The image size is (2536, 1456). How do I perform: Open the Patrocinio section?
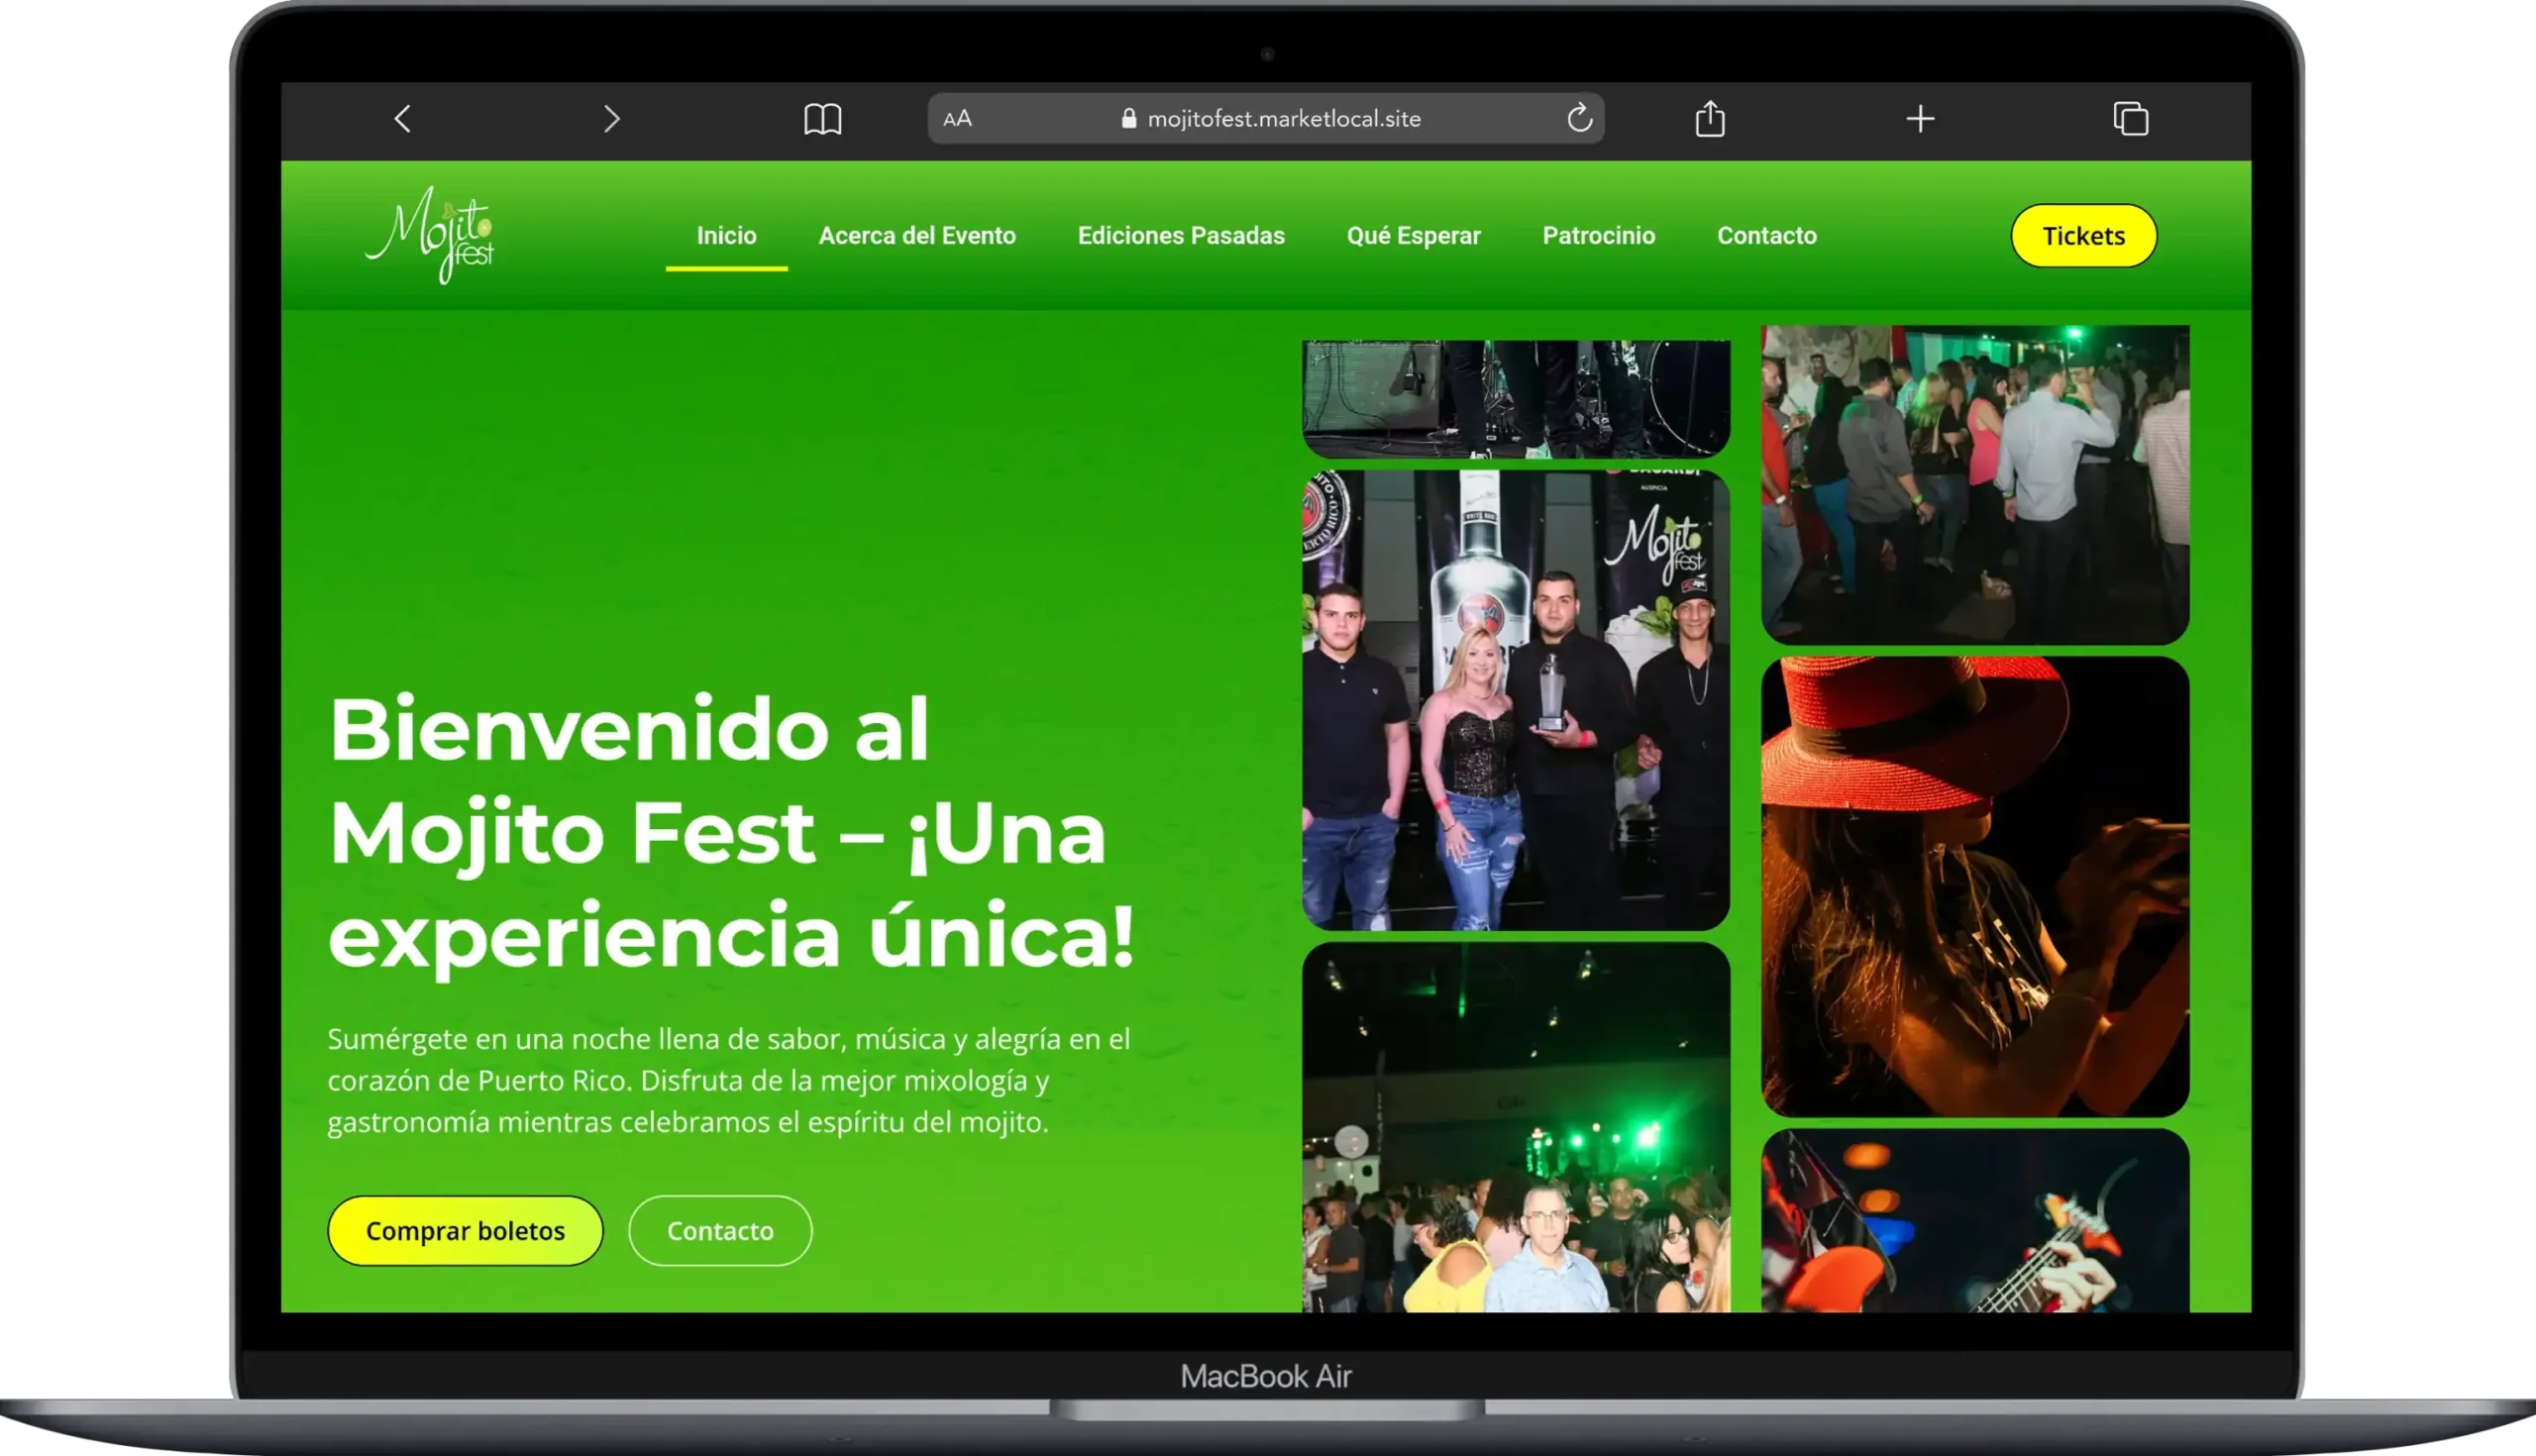tap(1598, 236)
